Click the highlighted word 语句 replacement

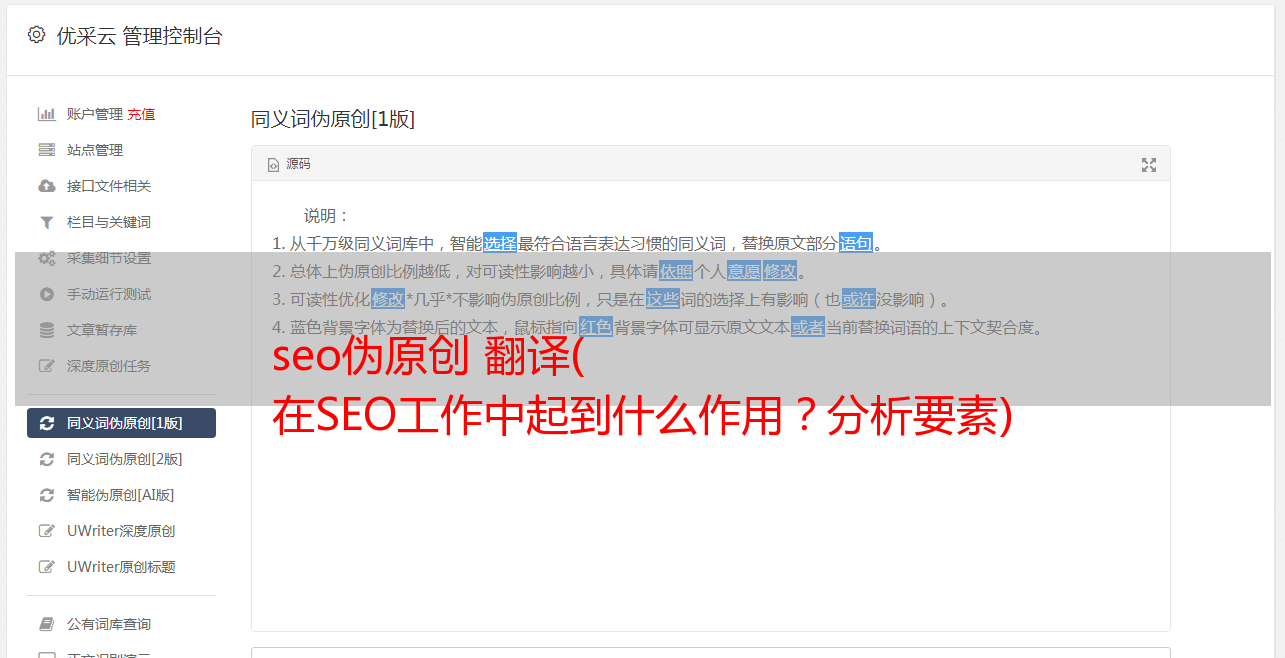click(856, 243)
